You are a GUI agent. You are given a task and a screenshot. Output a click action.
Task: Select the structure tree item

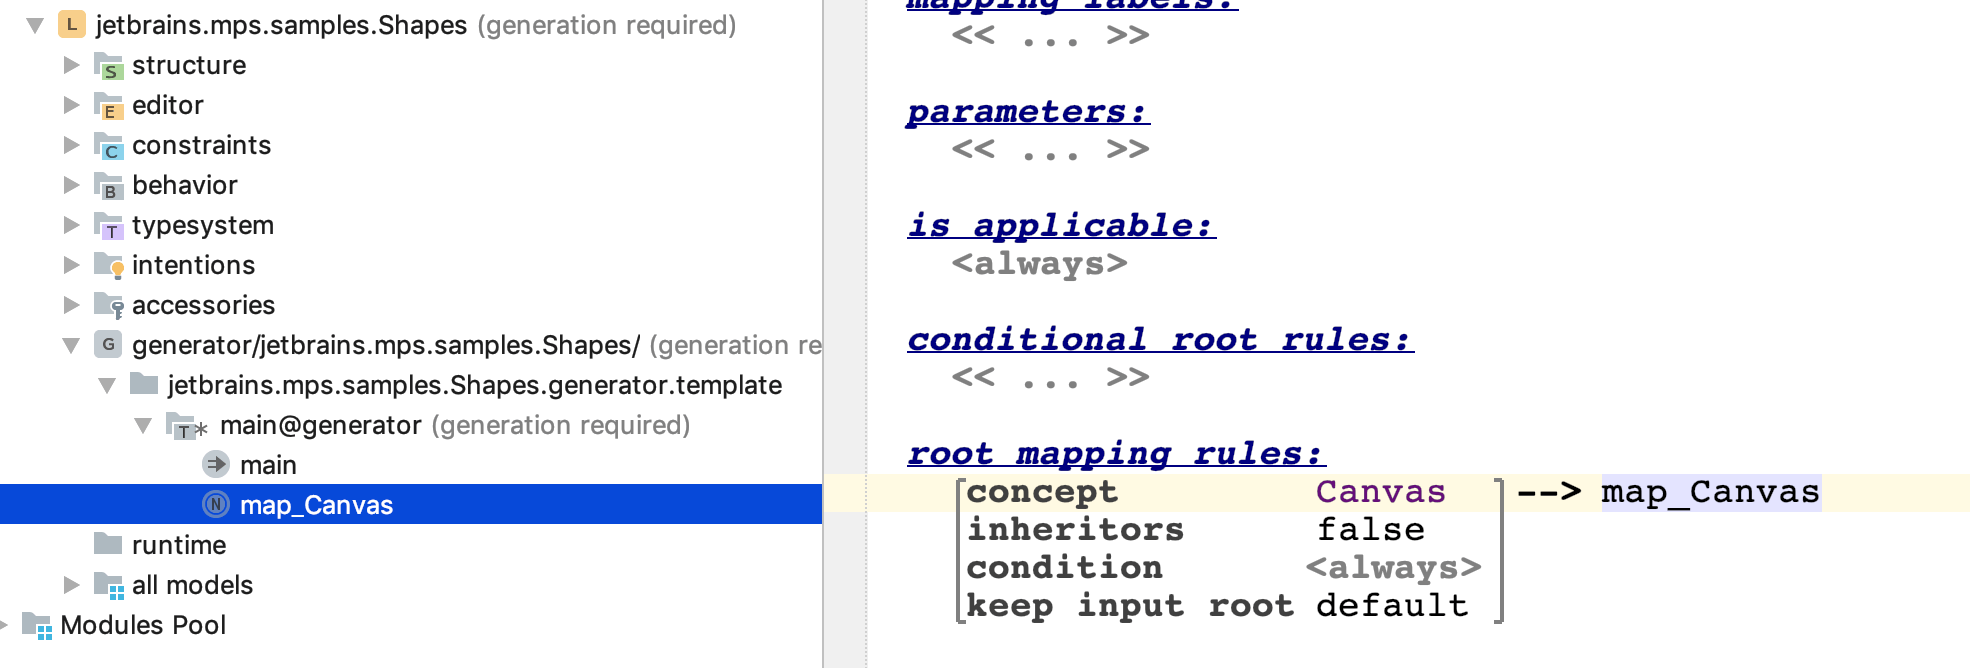189,65
